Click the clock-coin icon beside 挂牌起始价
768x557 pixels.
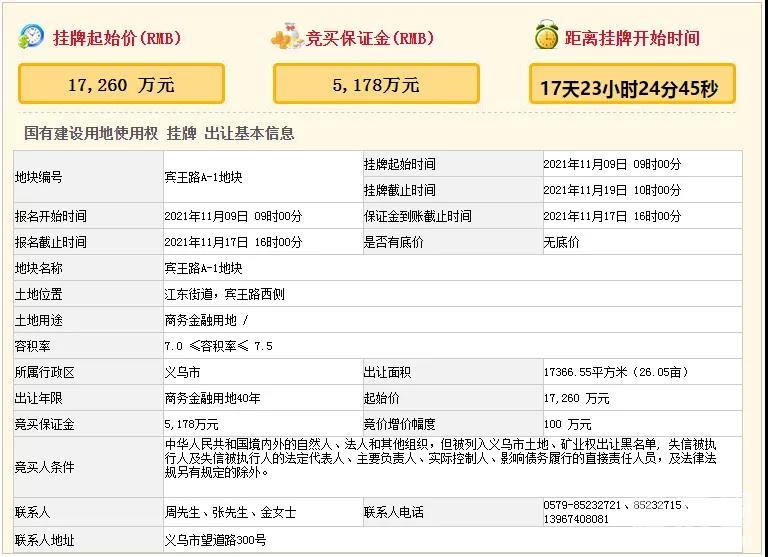point(31,37)
